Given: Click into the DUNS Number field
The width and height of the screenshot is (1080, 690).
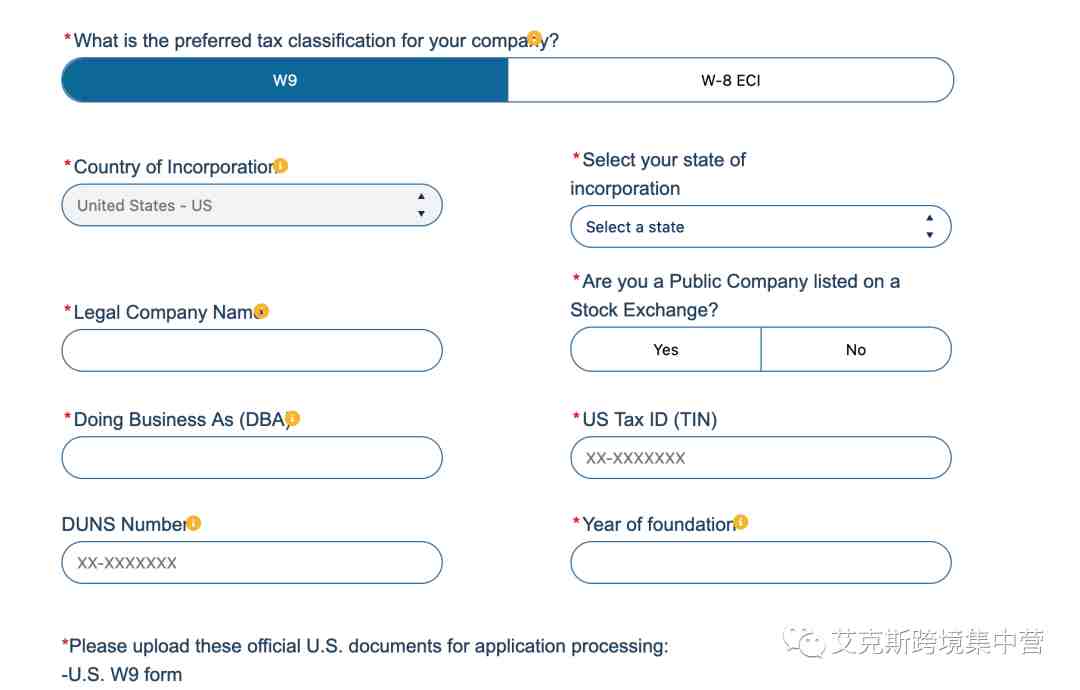Looking at the screenshot, I should [x=252, y=562].
